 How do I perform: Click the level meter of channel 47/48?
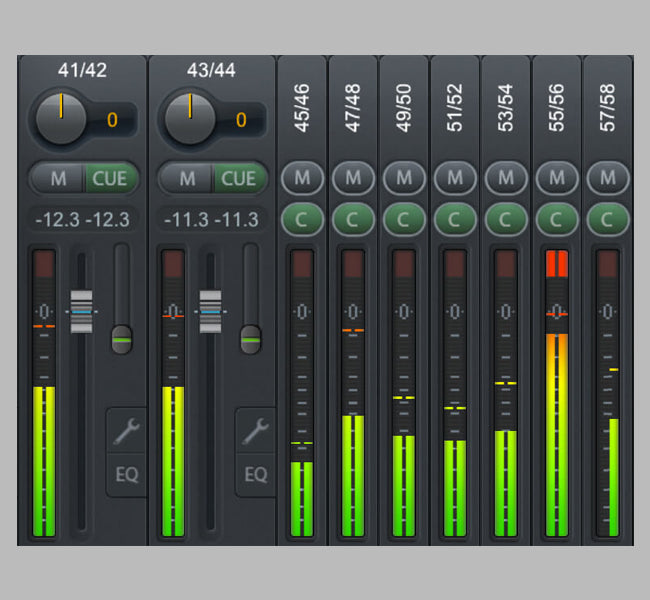[353, 393]
